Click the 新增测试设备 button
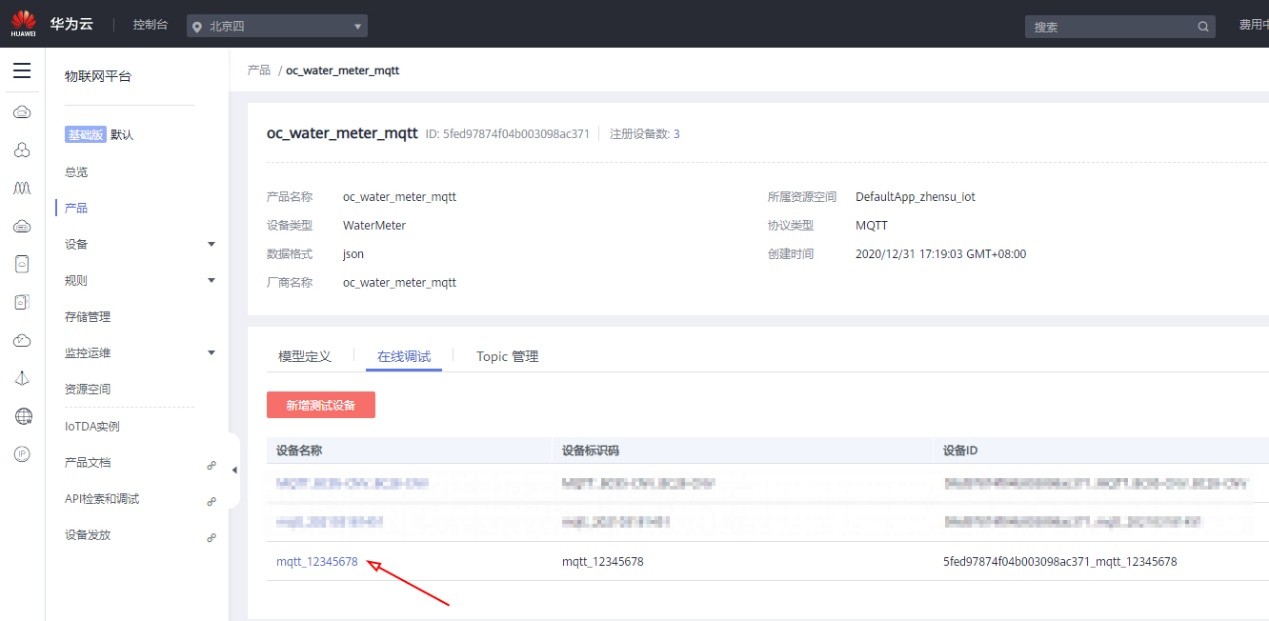 (x=321, y=405)
